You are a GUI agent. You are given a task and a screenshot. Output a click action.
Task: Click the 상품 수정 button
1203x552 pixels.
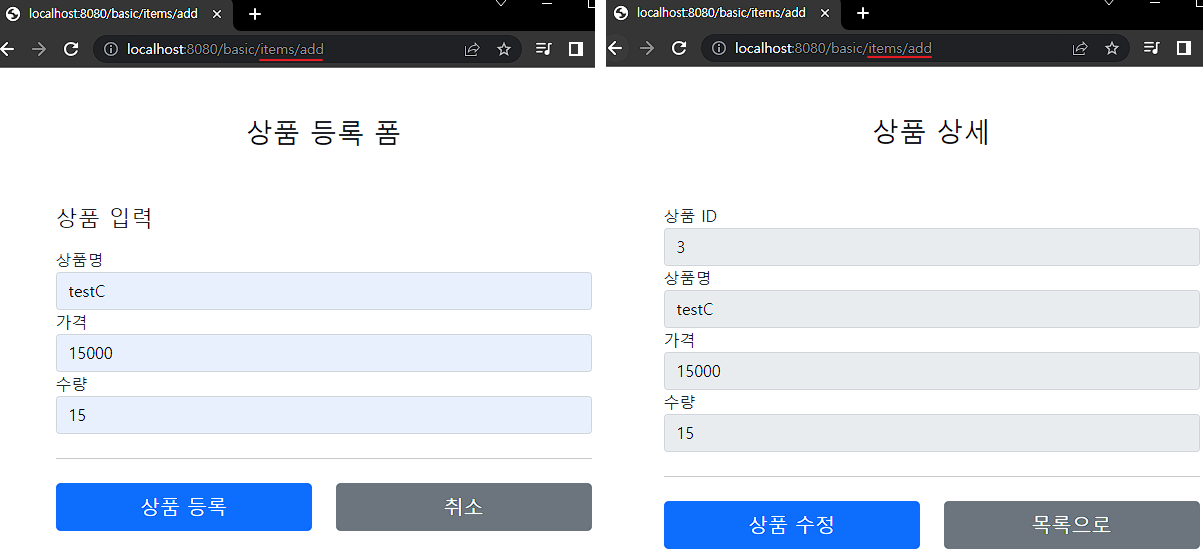792,525
